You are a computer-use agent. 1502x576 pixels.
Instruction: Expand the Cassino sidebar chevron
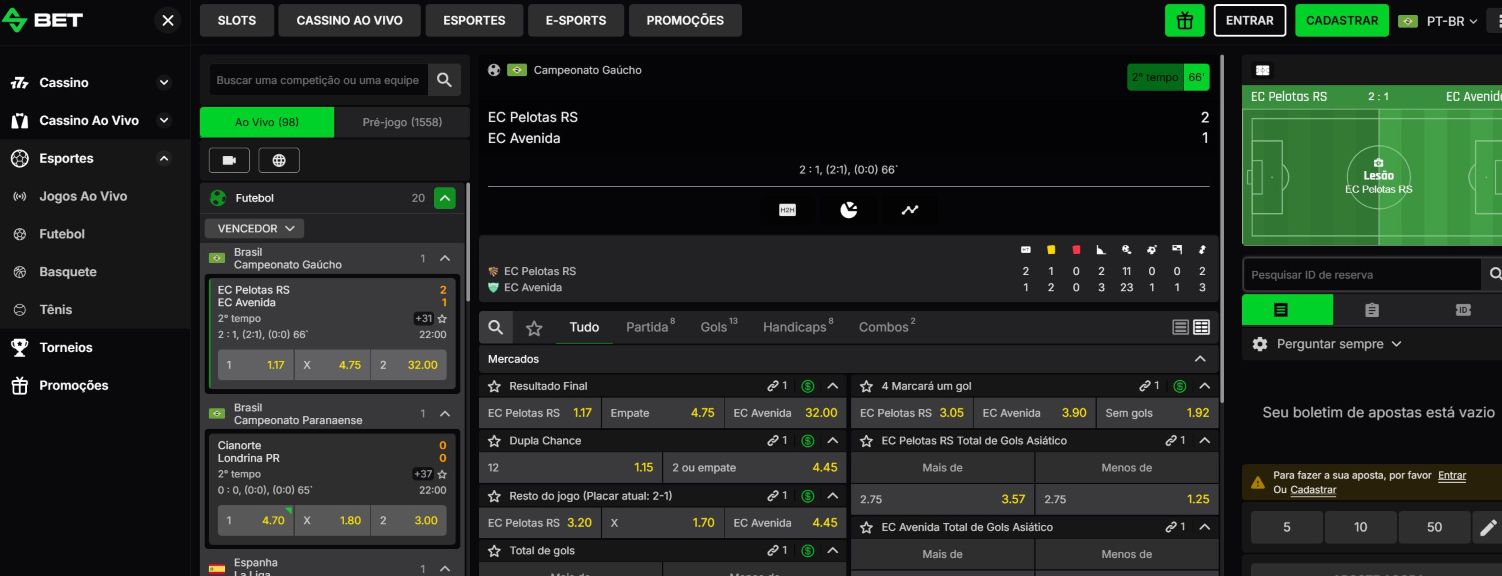click(x=164, y=83)
